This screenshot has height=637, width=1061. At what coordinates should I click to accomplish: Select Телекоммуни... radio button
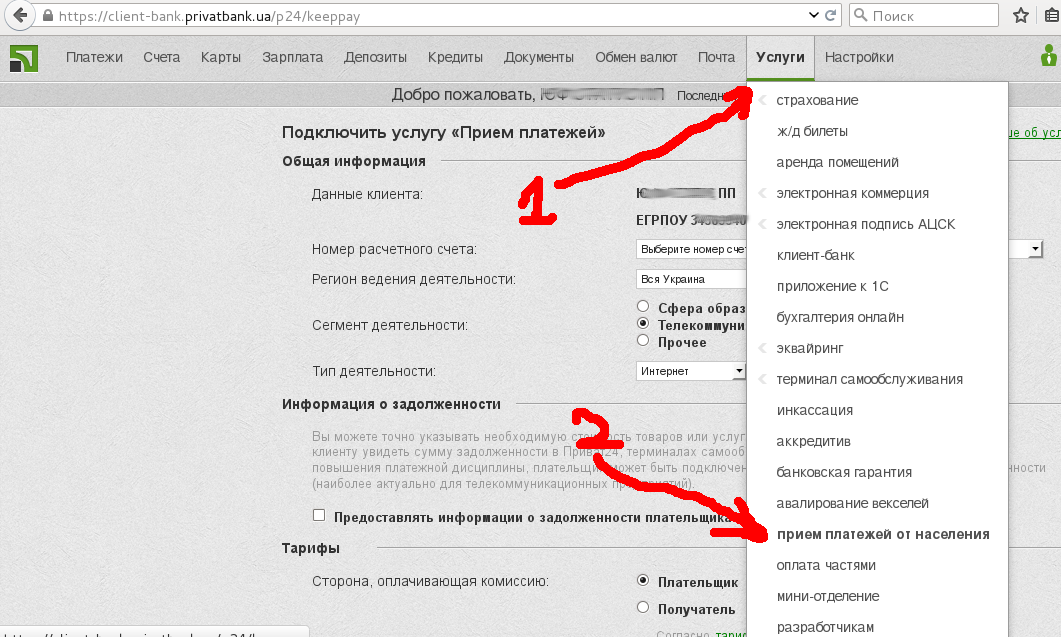643,323
